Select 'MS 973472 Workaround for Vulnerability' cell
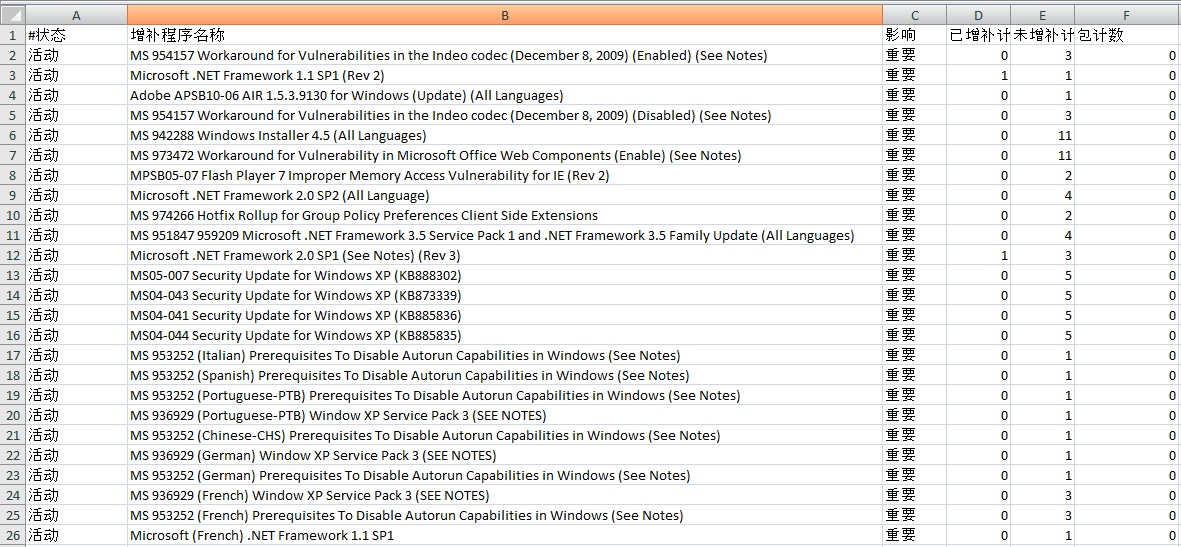Image resolution: width=1181 pixels, height=547 pixels. (x=505, y=155)
